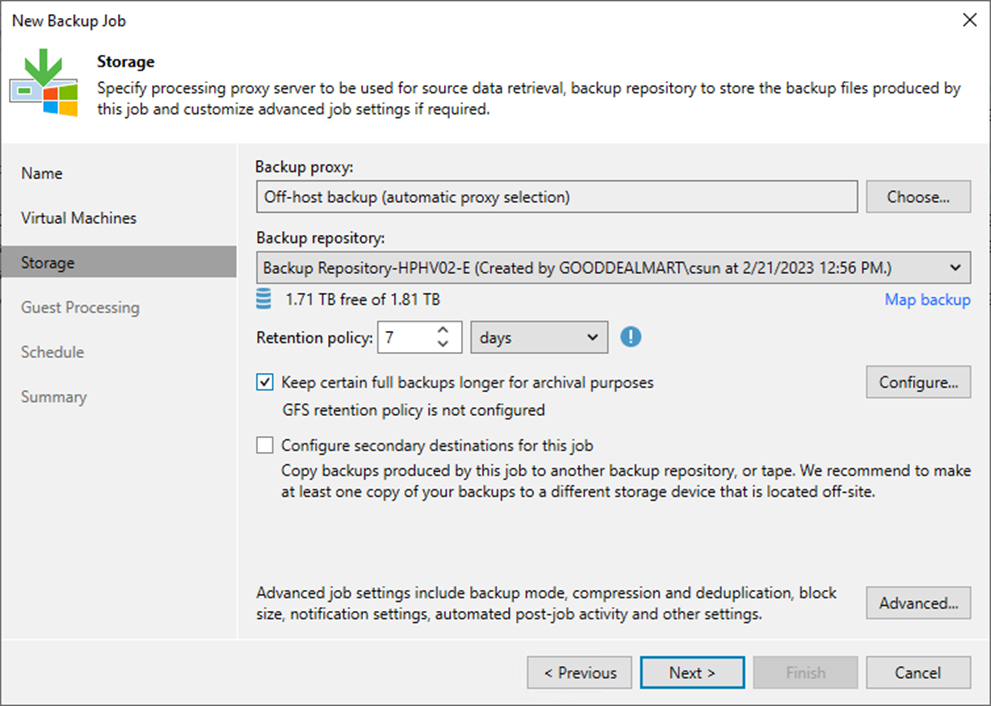Open the Summary step
This screenshot has height=706, width=991.
[x=53, y=397]
